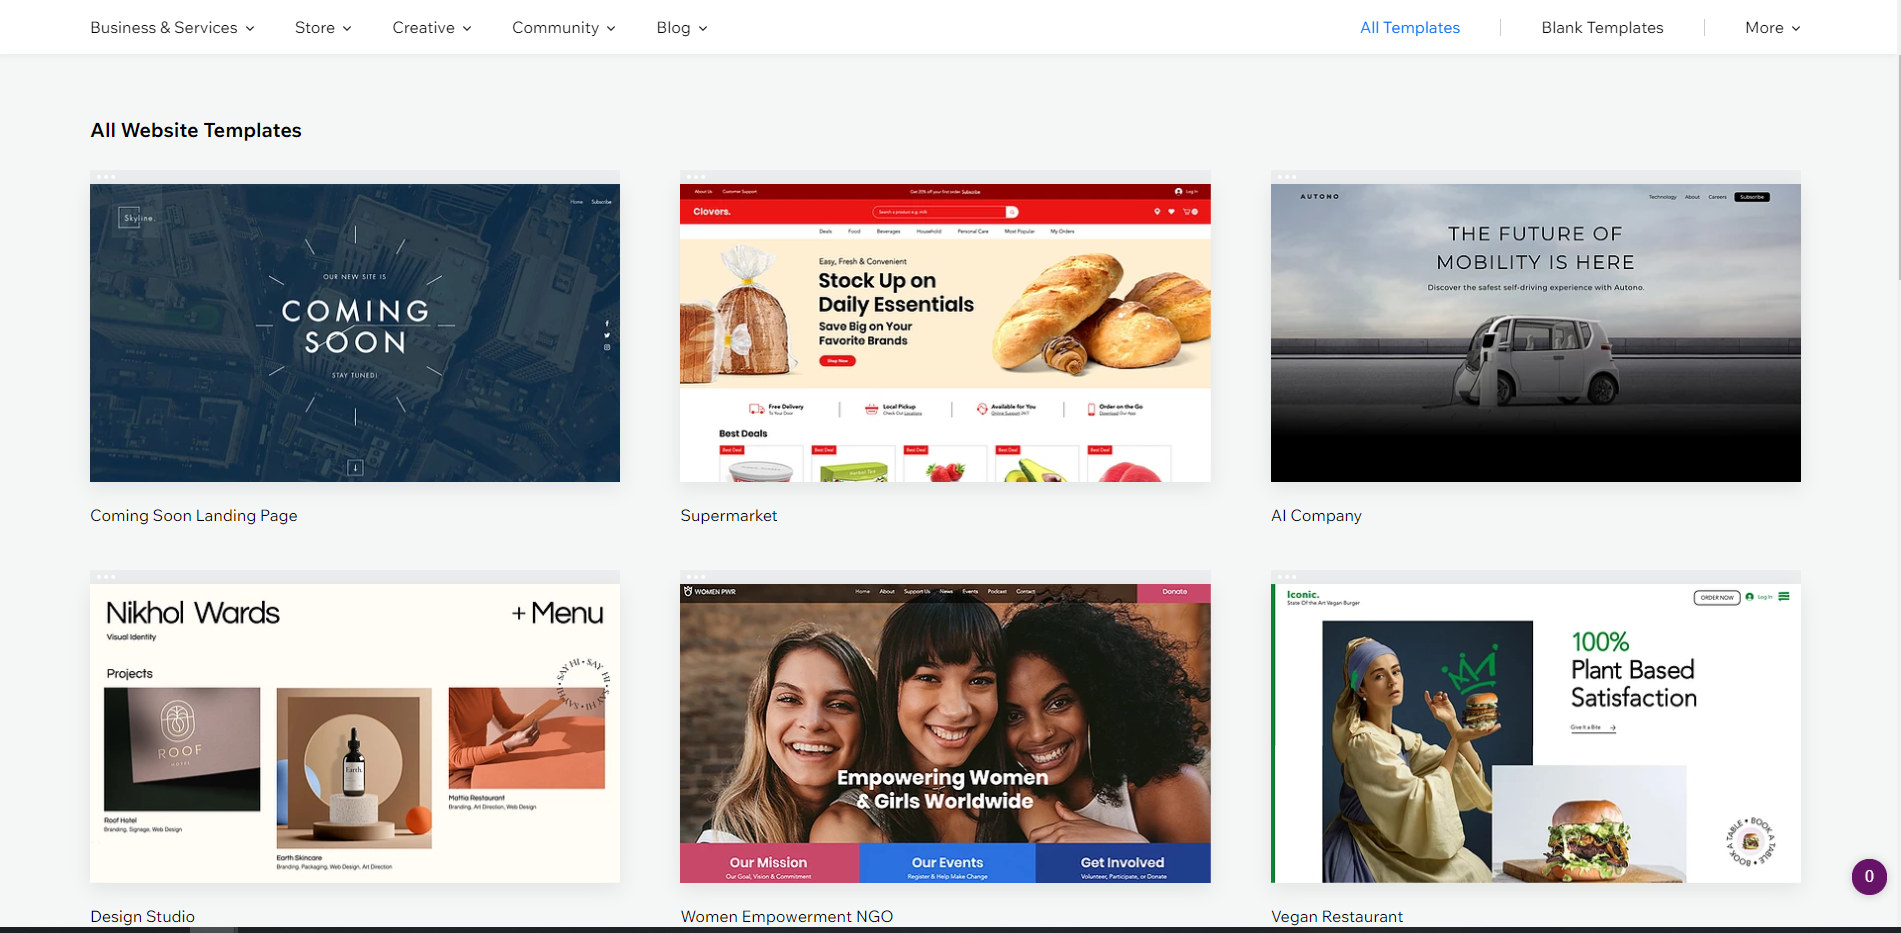Viewport: 1901px width, 933px height.
Task: Open the Supermarket template title link
Action: 728,516
